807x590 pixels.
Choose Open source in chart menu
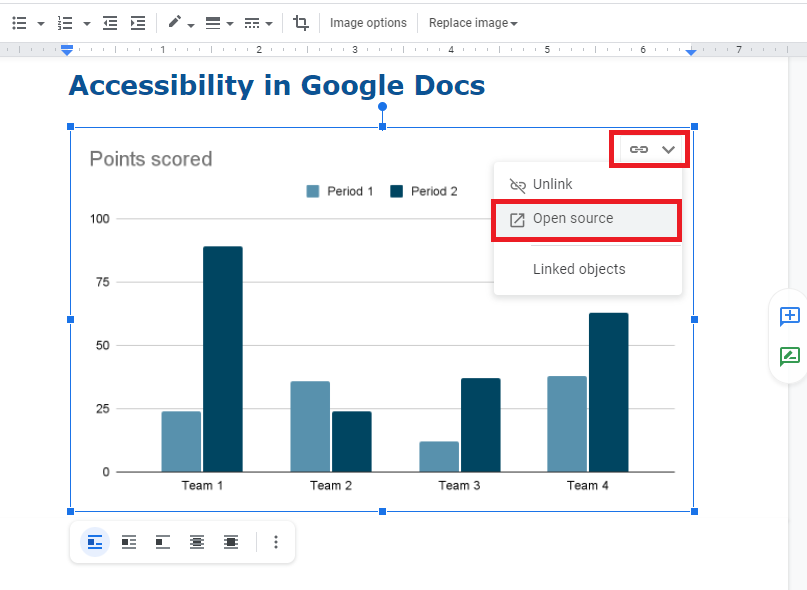[572, 219]
